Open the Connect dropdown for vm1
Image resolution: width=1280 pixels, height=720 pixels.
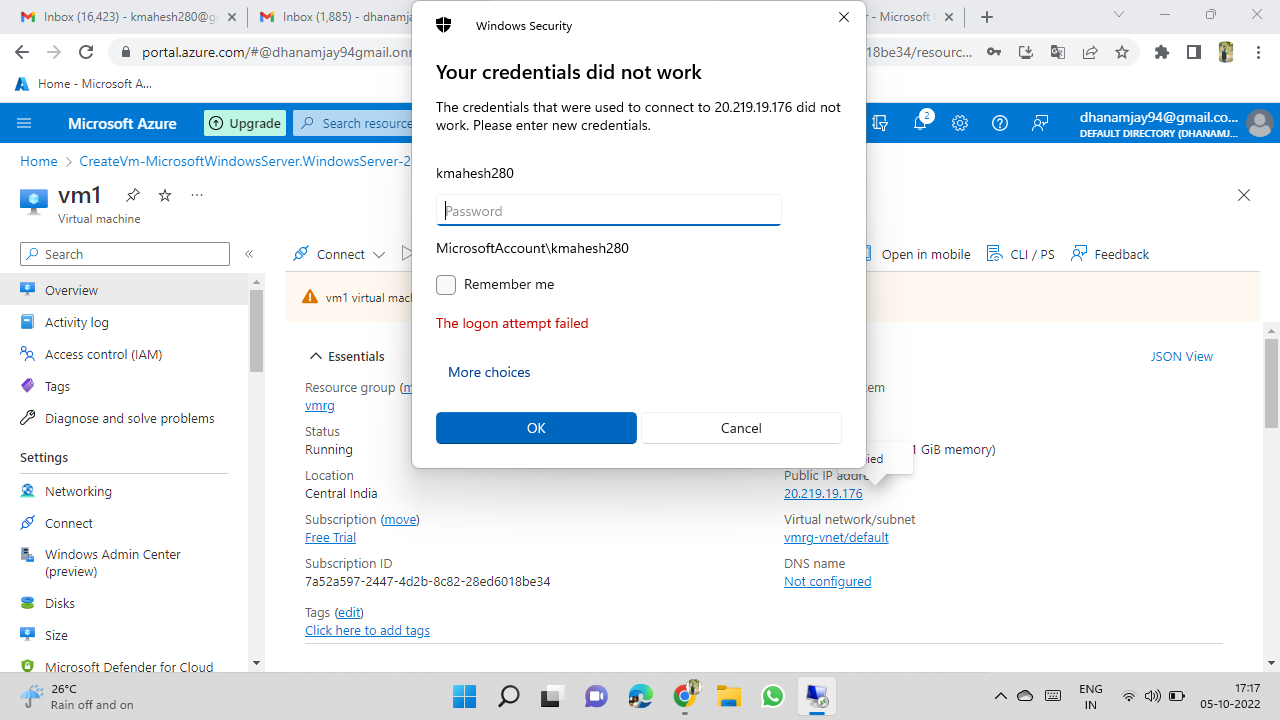tap(339, 254)
